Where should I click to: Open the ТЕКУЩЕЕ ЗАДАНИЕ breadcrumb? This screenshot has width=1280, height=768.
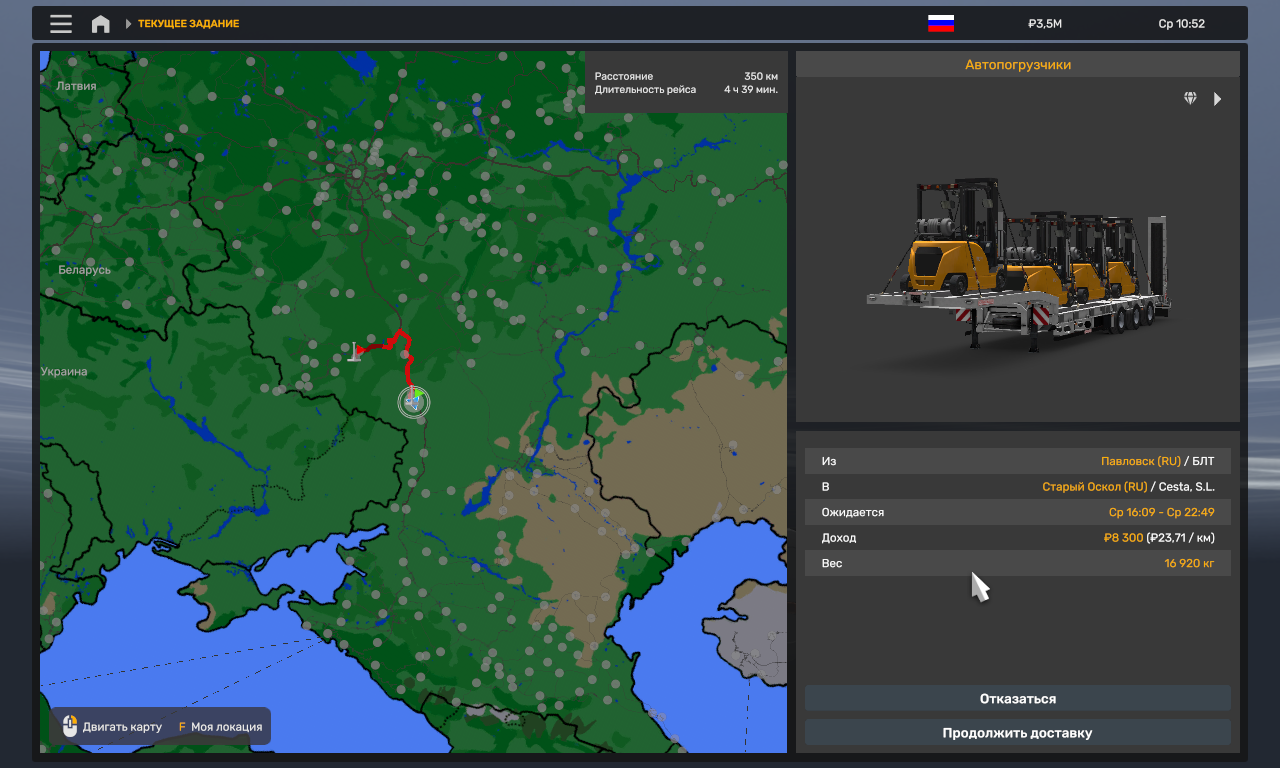click(188, 24)
